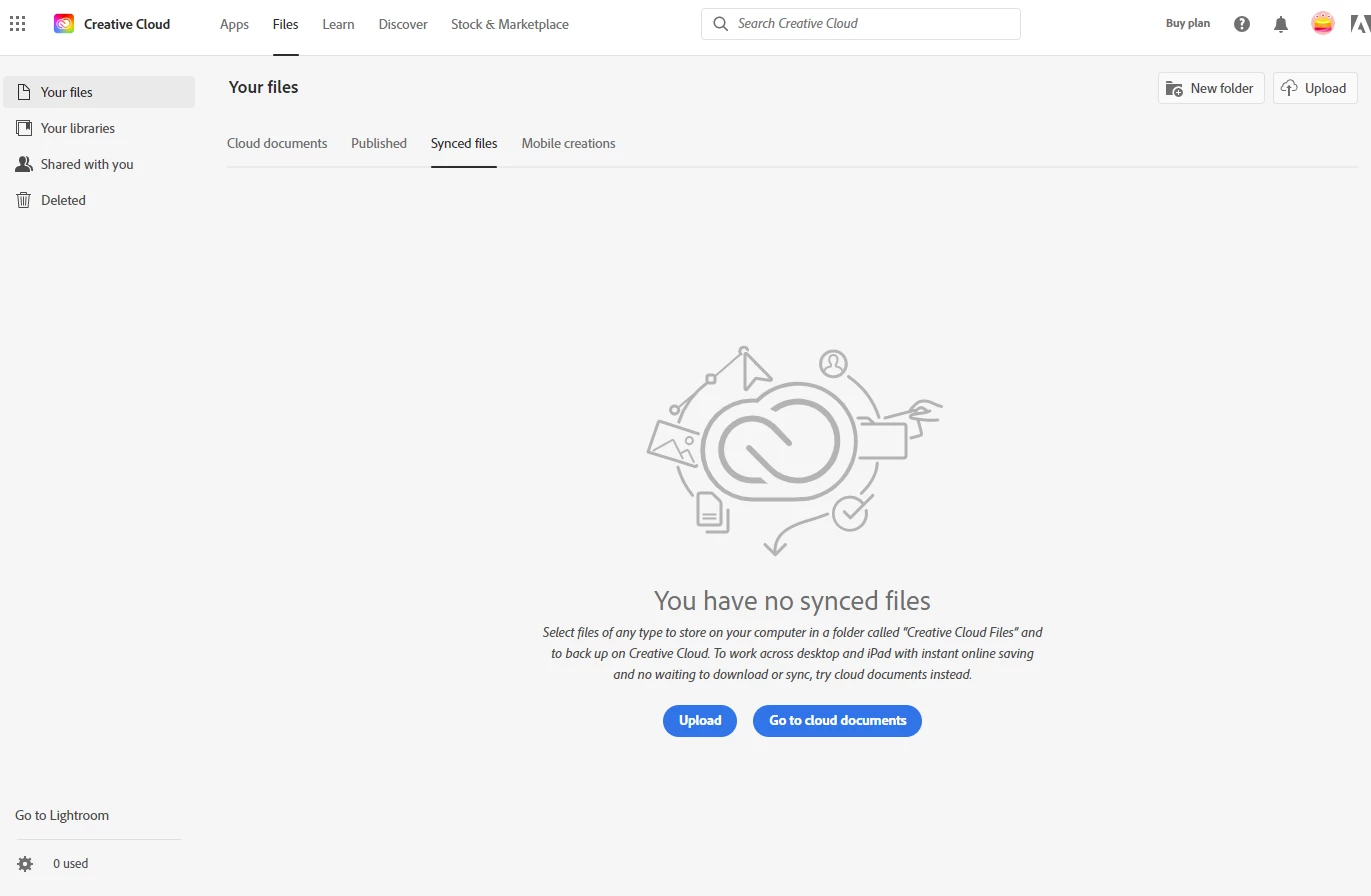Image resolution: width=1371 pixels, height=896 pixels.
Task: Click the New folder button label
Action: point(1222,88)
